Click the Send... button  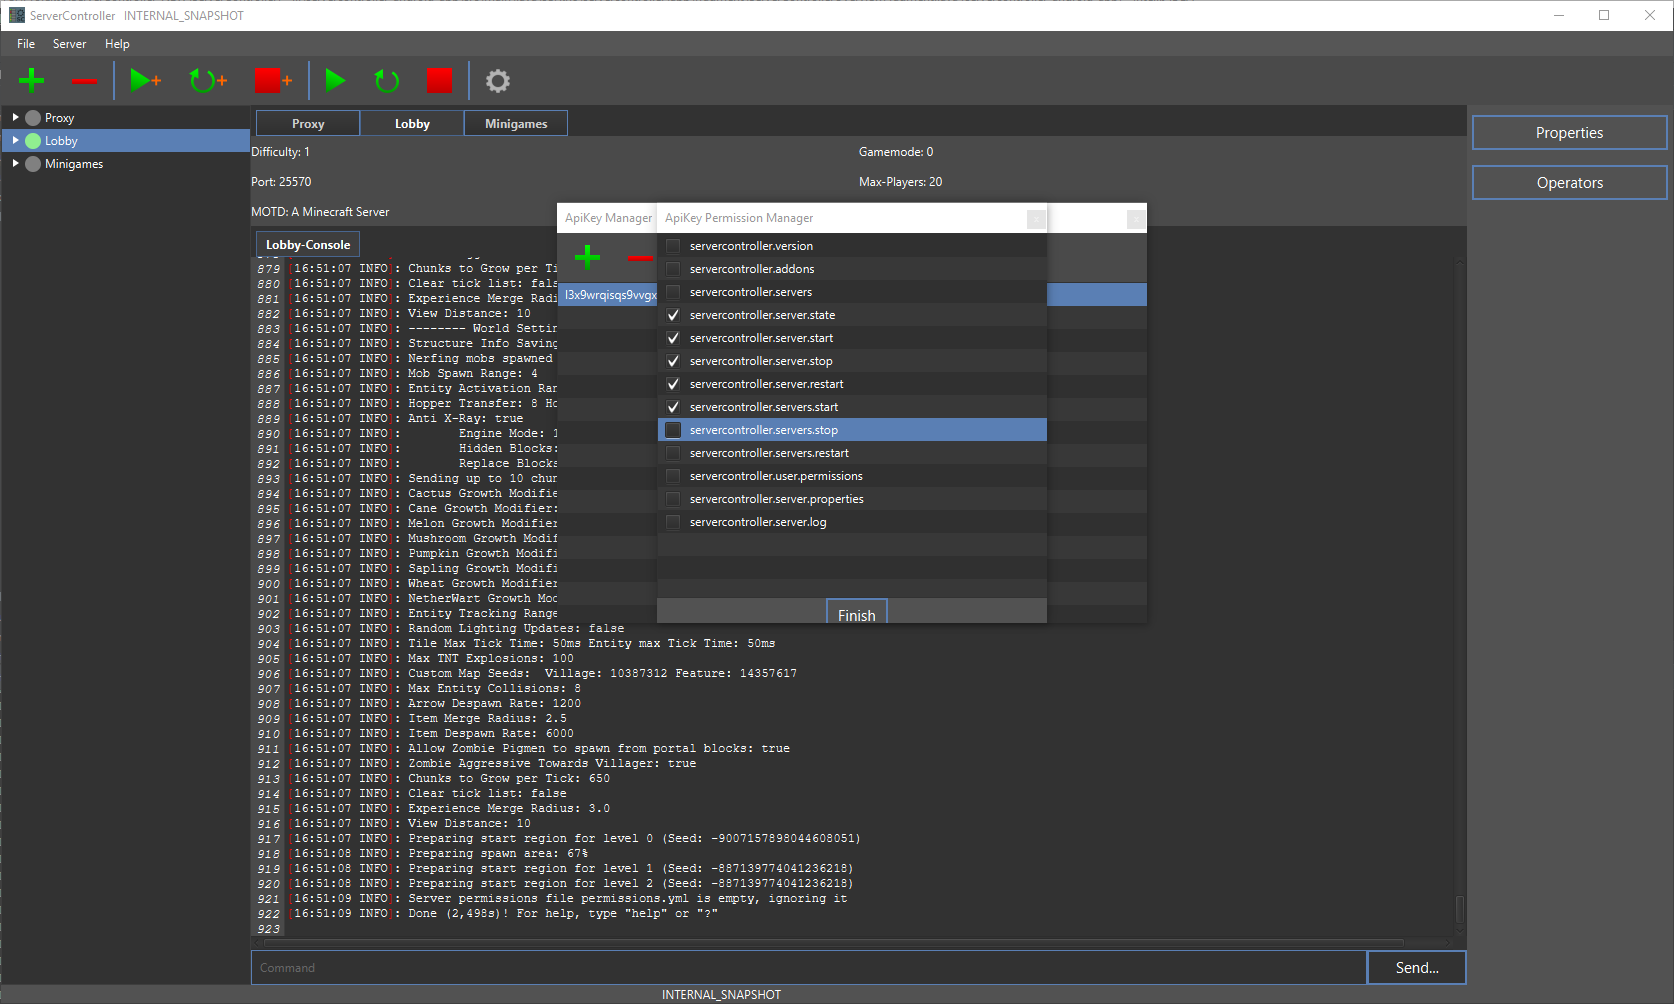pos(1416,967)
